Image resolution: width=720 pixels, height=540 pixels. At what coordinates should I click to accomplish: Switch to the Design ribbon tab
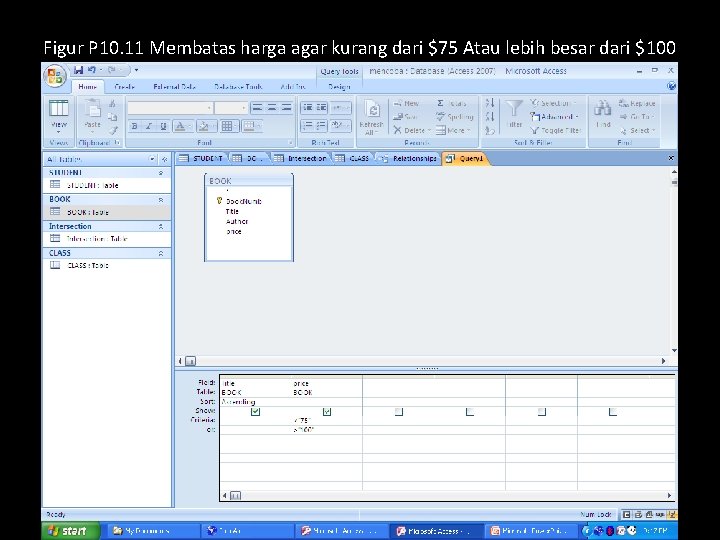click(x=339, y=86)
